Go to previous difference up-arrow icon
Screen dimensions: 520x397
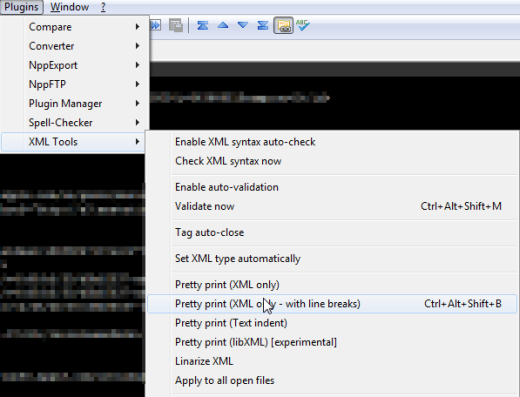point(223,25)
